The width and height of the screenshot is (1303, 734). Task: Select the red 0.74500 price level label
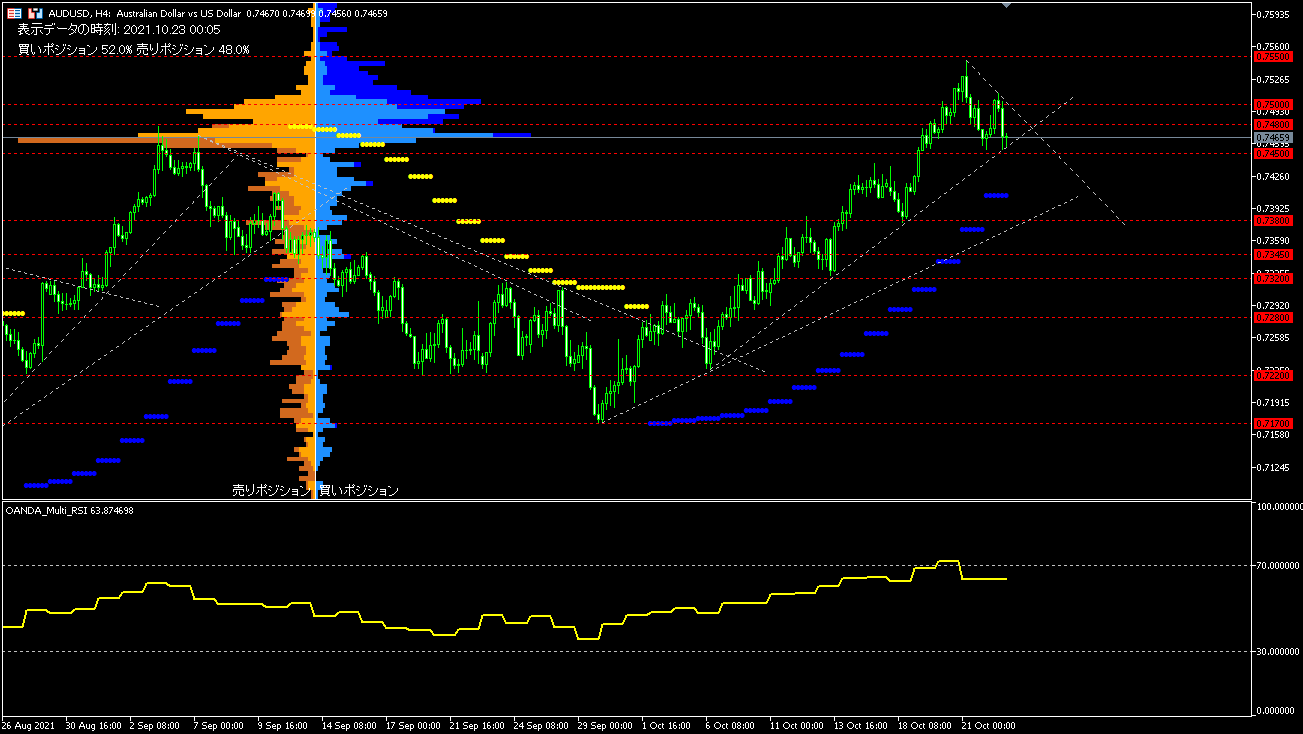point(1272,154)
